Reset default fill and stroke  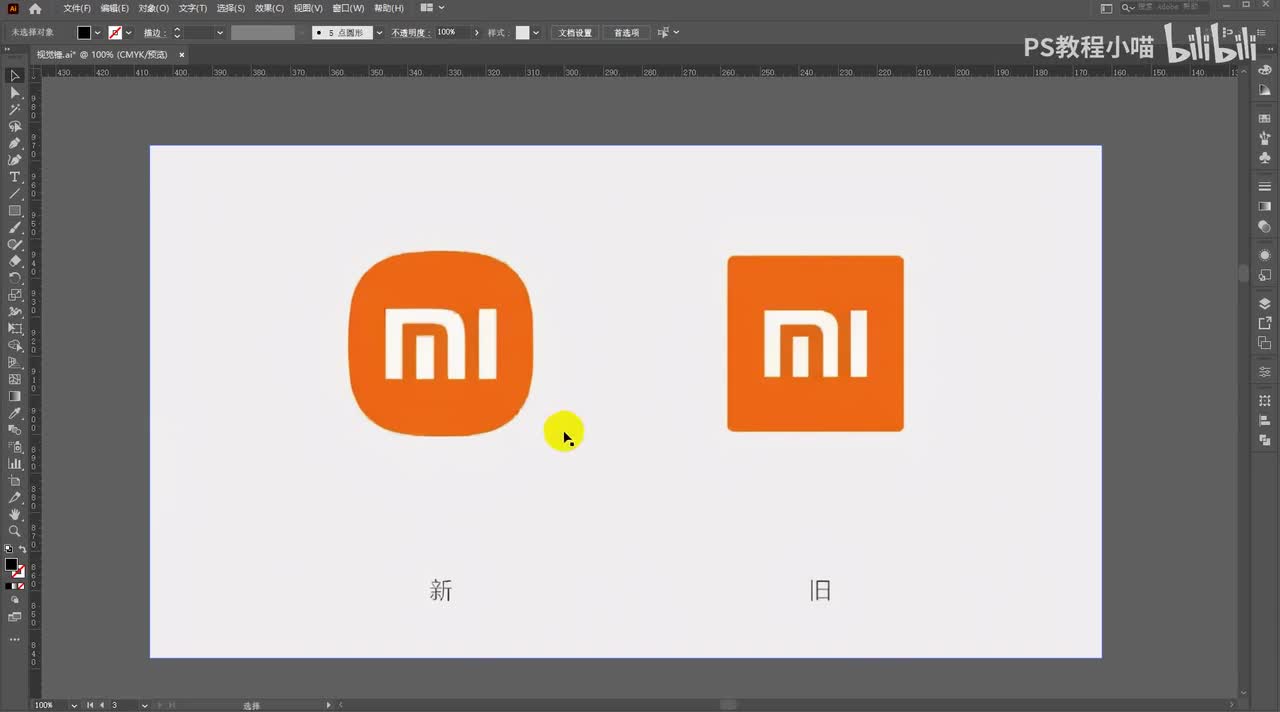9,549
